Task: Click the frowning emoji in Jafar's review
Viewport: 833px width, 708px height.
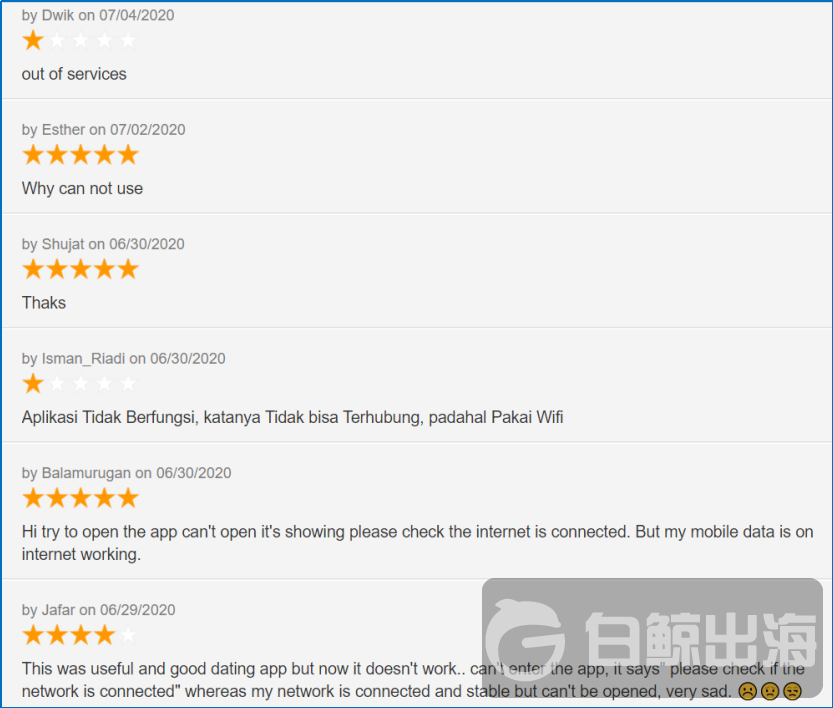Action: (x=747, y=691)
